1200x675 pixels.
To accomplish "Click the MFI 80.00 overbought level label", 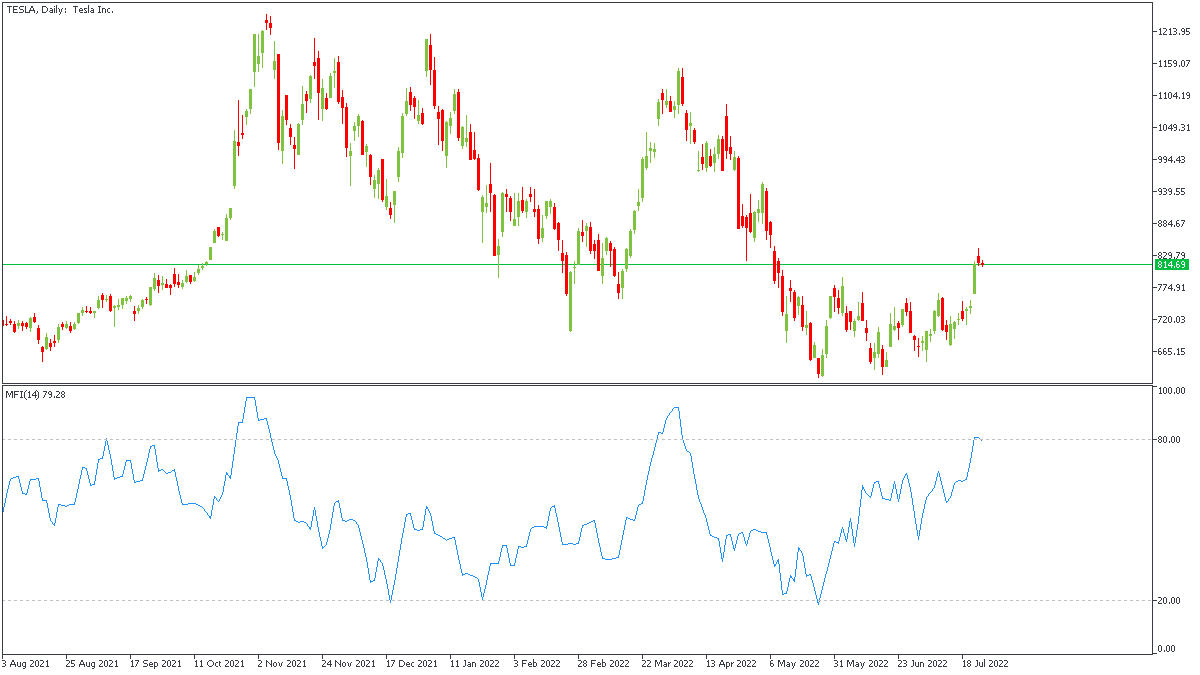I will [x=1172, y=440].
